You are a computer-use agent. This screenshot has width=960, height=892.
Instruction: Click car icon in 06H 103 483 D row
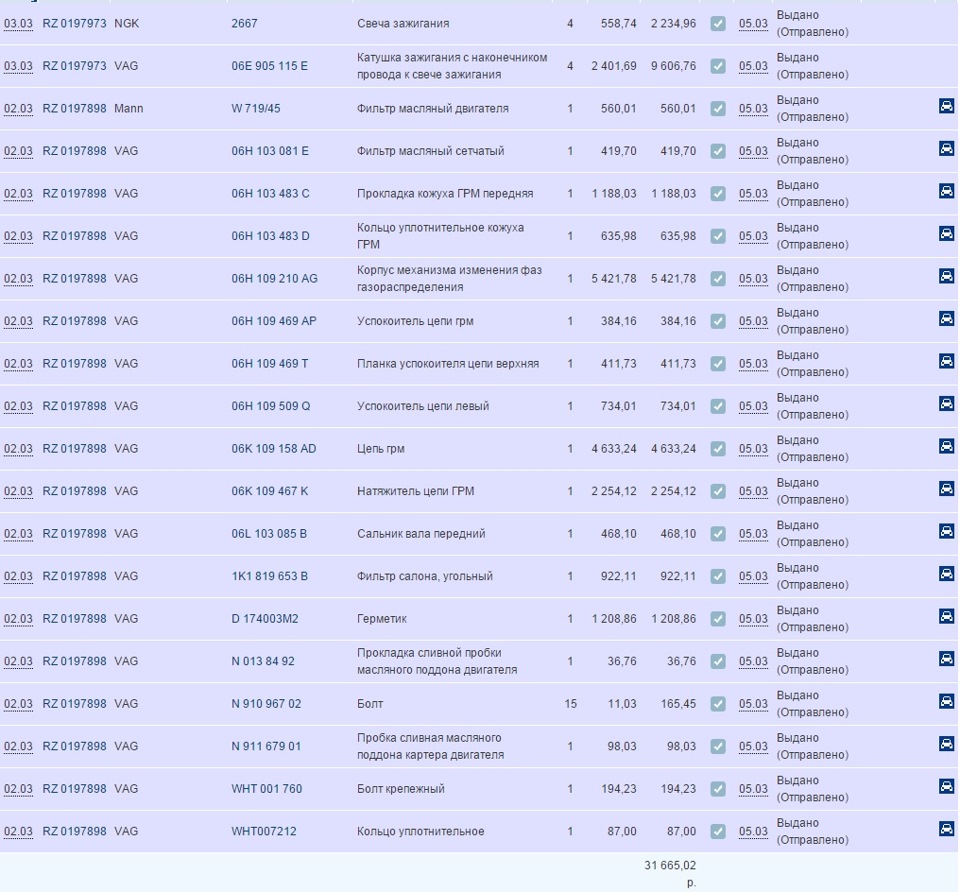[946, 234]
